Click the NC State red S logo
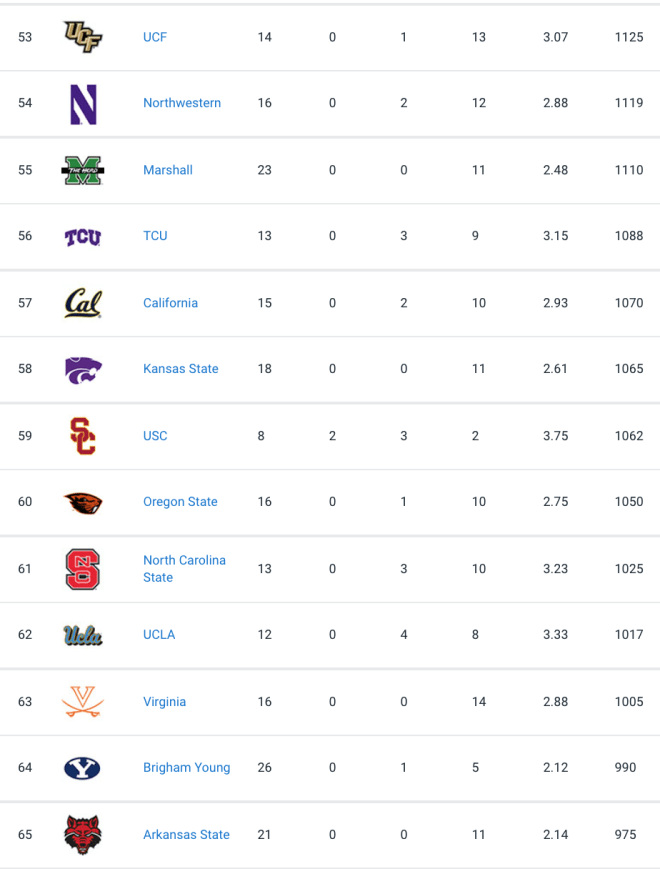660x869 pixels. [83, 569]
